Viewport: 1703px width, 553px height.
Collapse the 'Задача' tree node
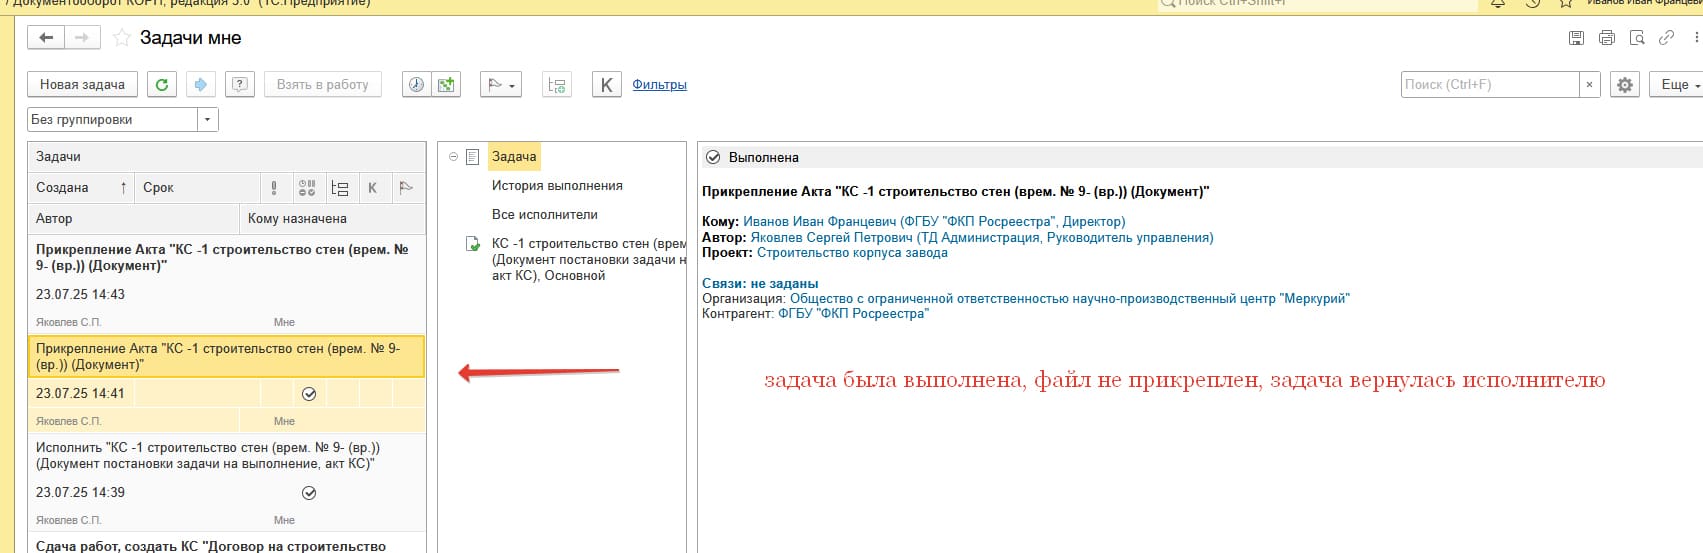tap(453, 157)
